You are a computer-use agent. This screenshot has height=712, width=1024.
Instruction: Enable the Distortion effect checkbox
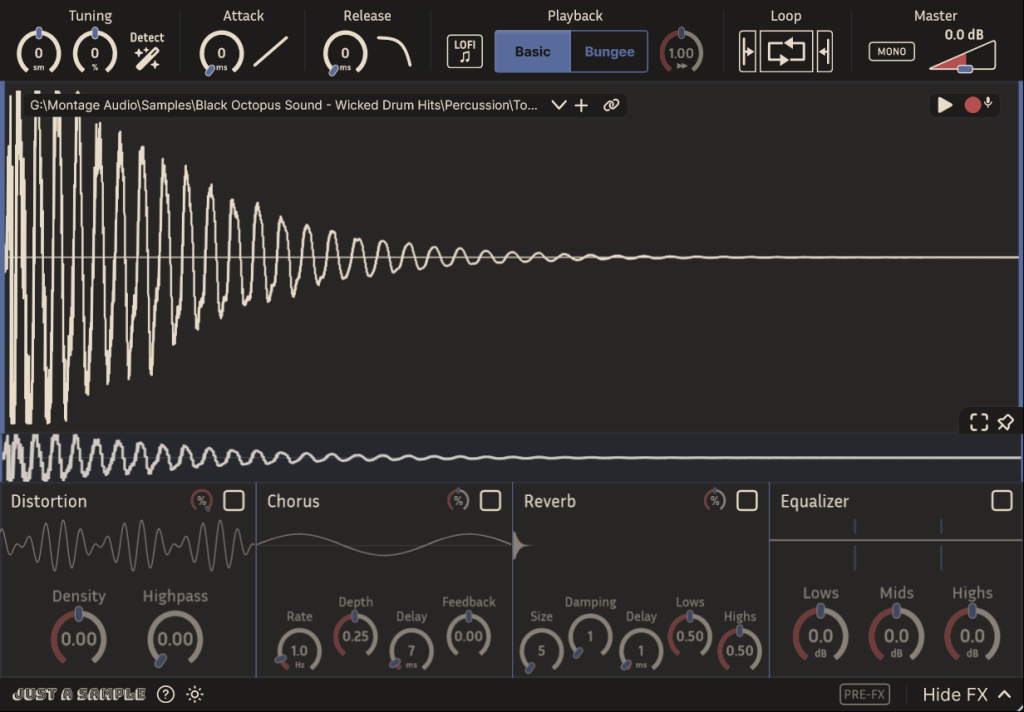(x=234, y=501)
